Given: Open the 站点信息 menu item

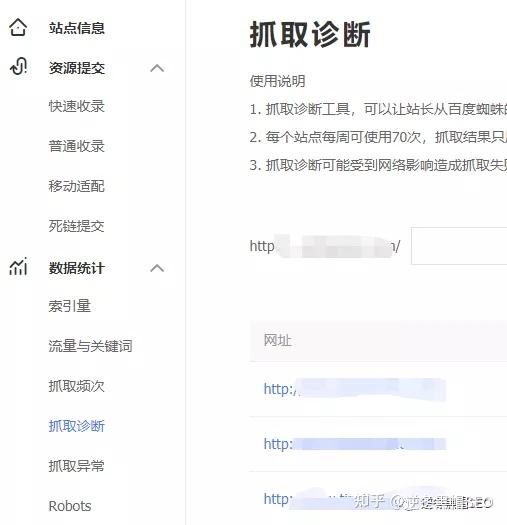Looking at the screenshot, I should coord(77,28).
